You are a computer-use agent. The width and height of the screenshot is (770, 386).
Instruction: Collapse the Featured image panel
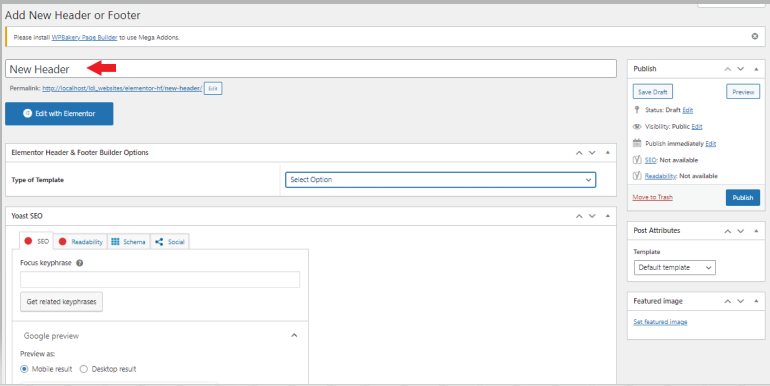click(x=756, y=301)
